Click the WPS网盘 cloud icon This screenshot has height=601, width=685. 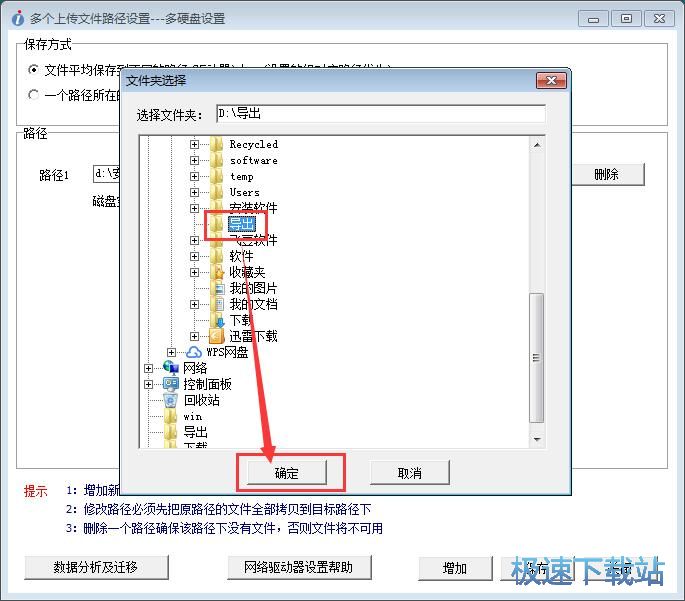[x=194, y=352]
